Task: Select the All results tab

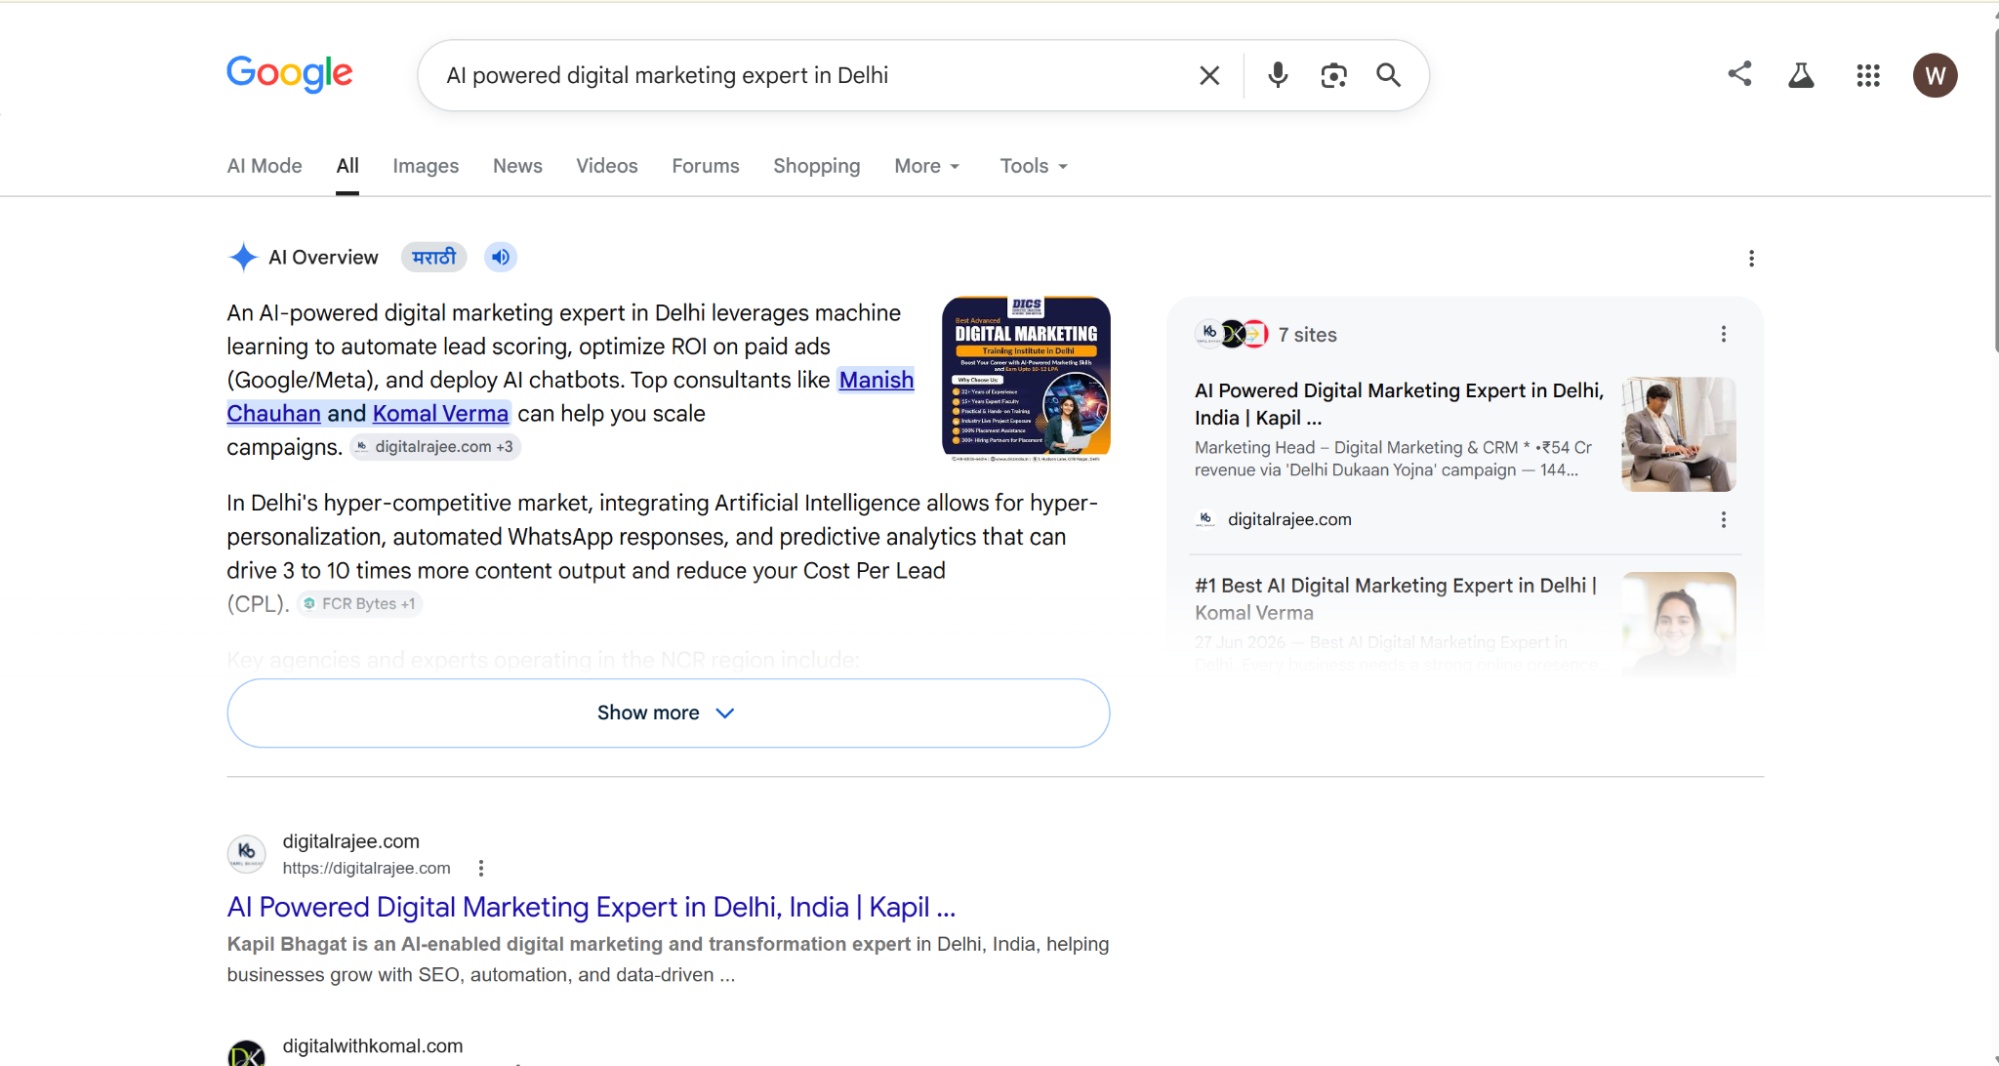Action: point(347,166)
